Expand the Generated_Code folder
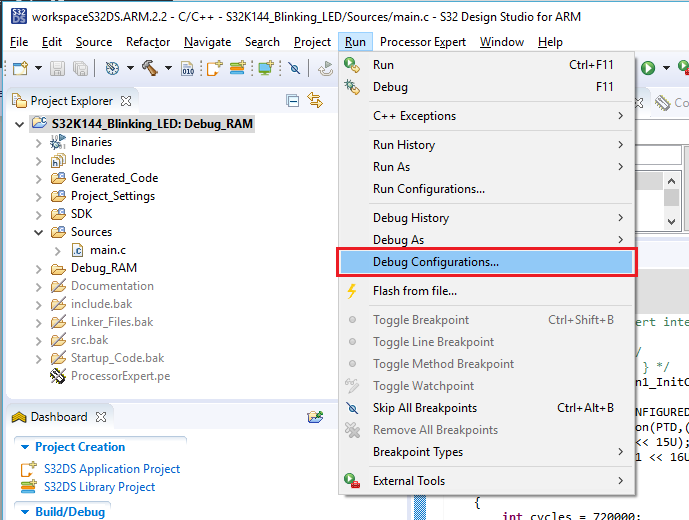Viewport: 689px width, 520px height. point(38,179)
